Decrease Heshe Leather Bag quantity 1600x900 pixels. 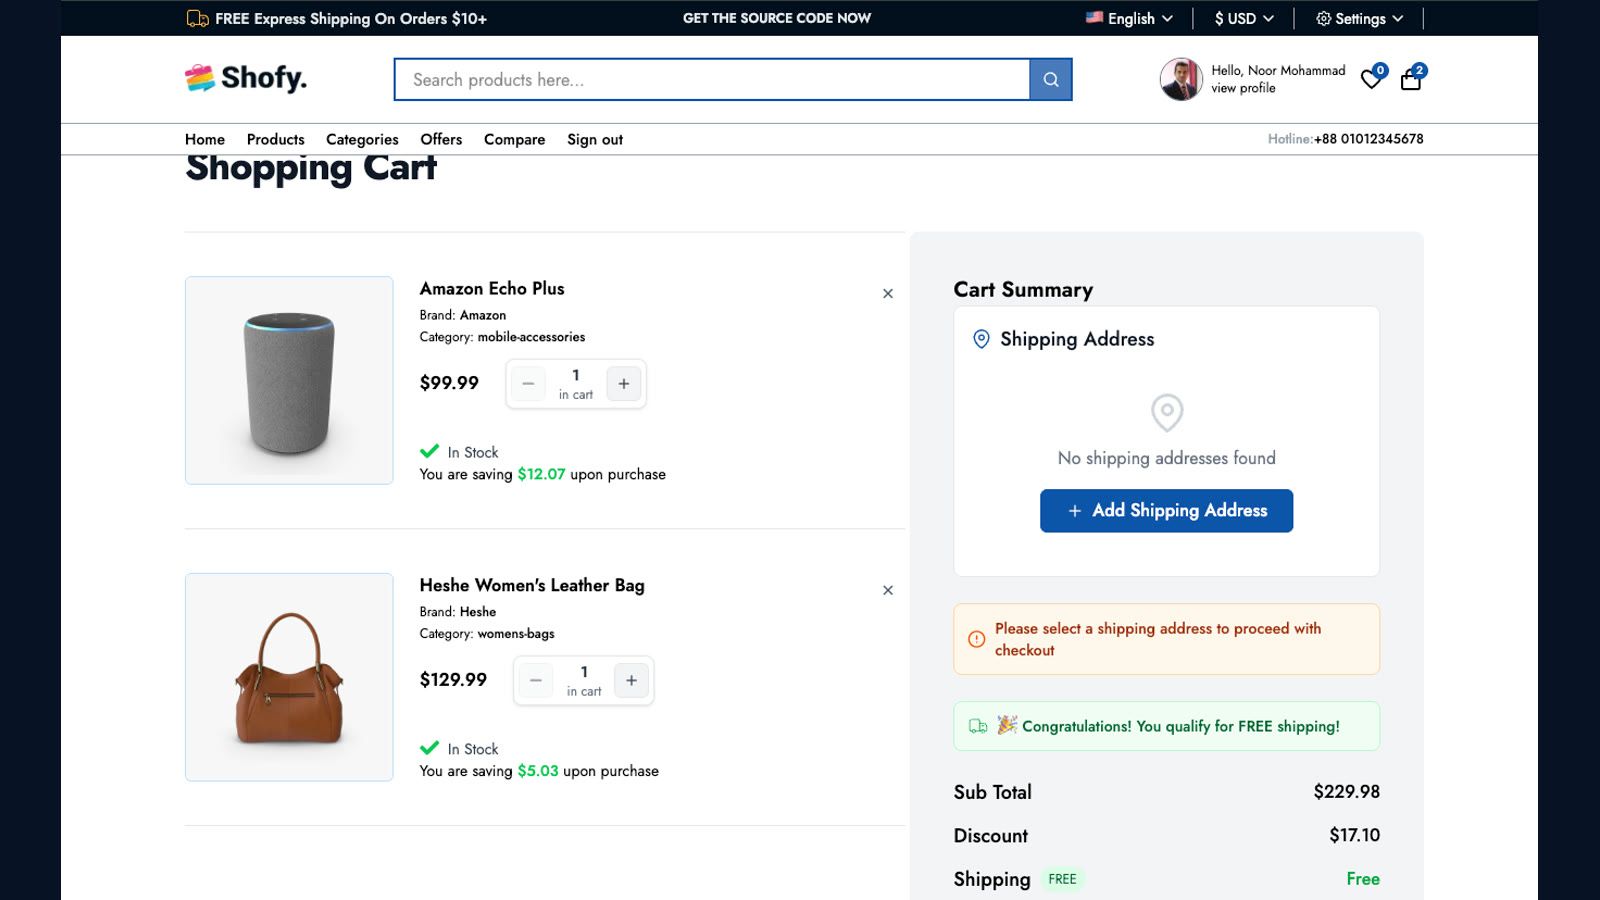click(x=536, y=680)
